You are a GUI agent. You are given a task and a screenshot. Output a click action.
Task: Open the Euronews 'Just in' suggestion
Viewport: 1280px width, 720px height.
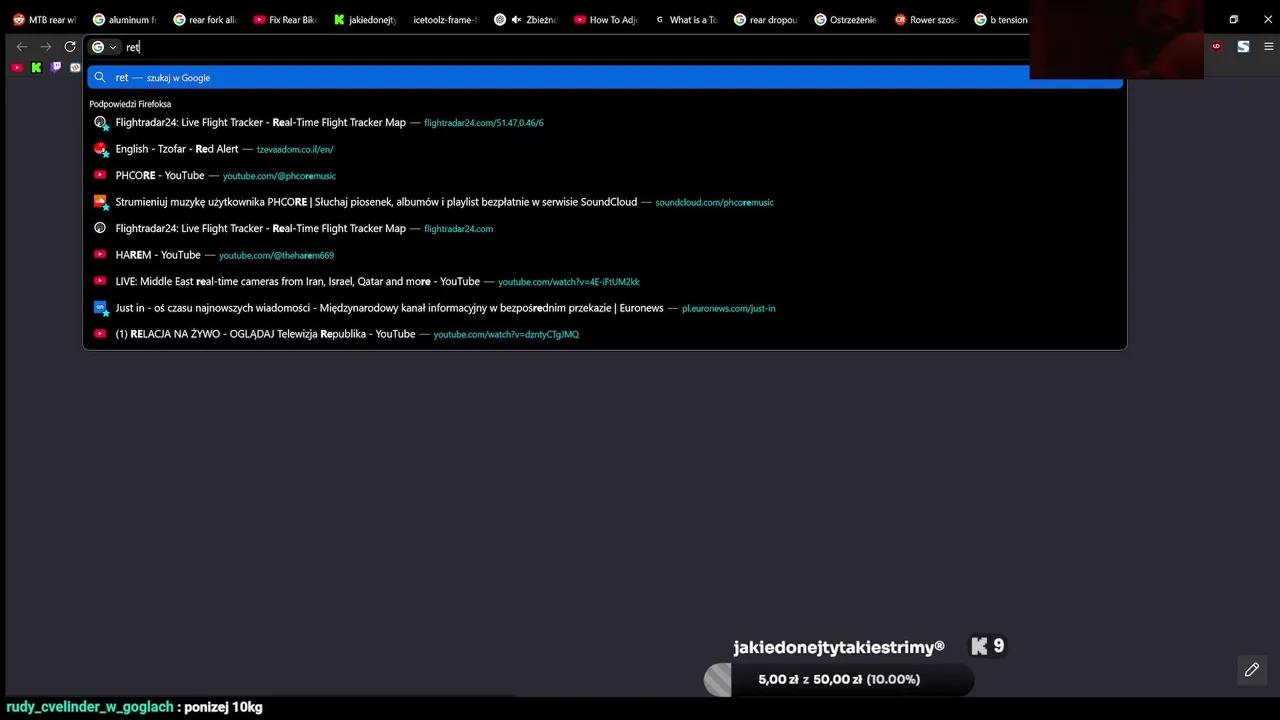pyautogui.click(x=605, y=308)
